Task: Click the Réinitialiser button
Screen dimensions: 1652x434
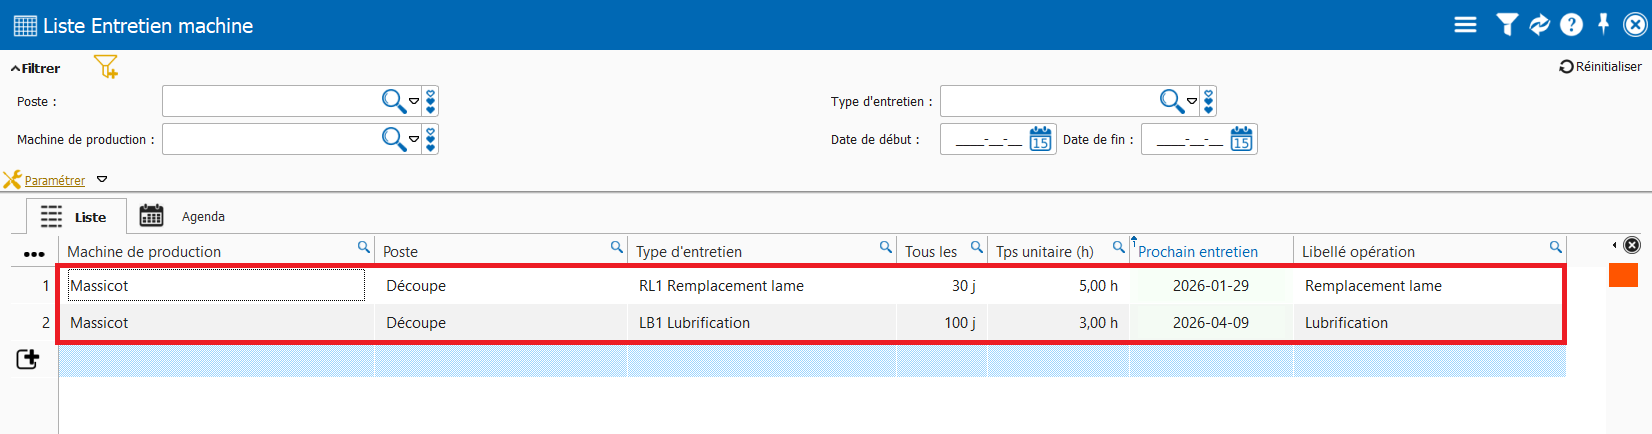Action: (1600, 67)
